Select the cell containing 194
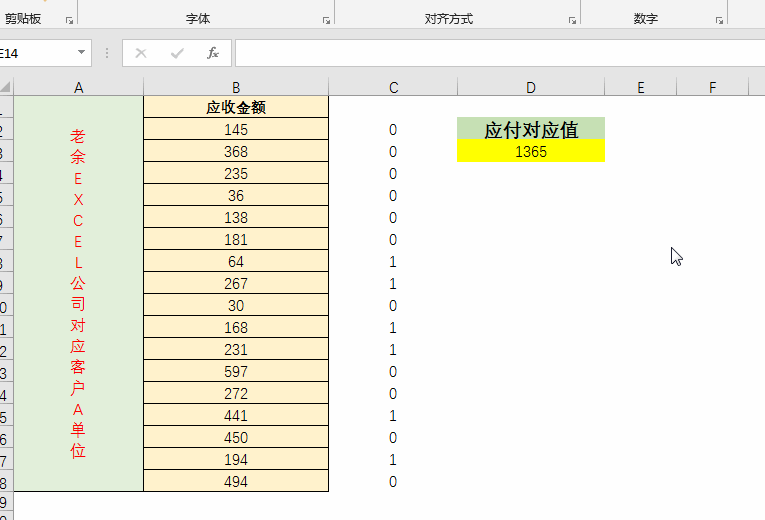 click(x=236, y=459)
